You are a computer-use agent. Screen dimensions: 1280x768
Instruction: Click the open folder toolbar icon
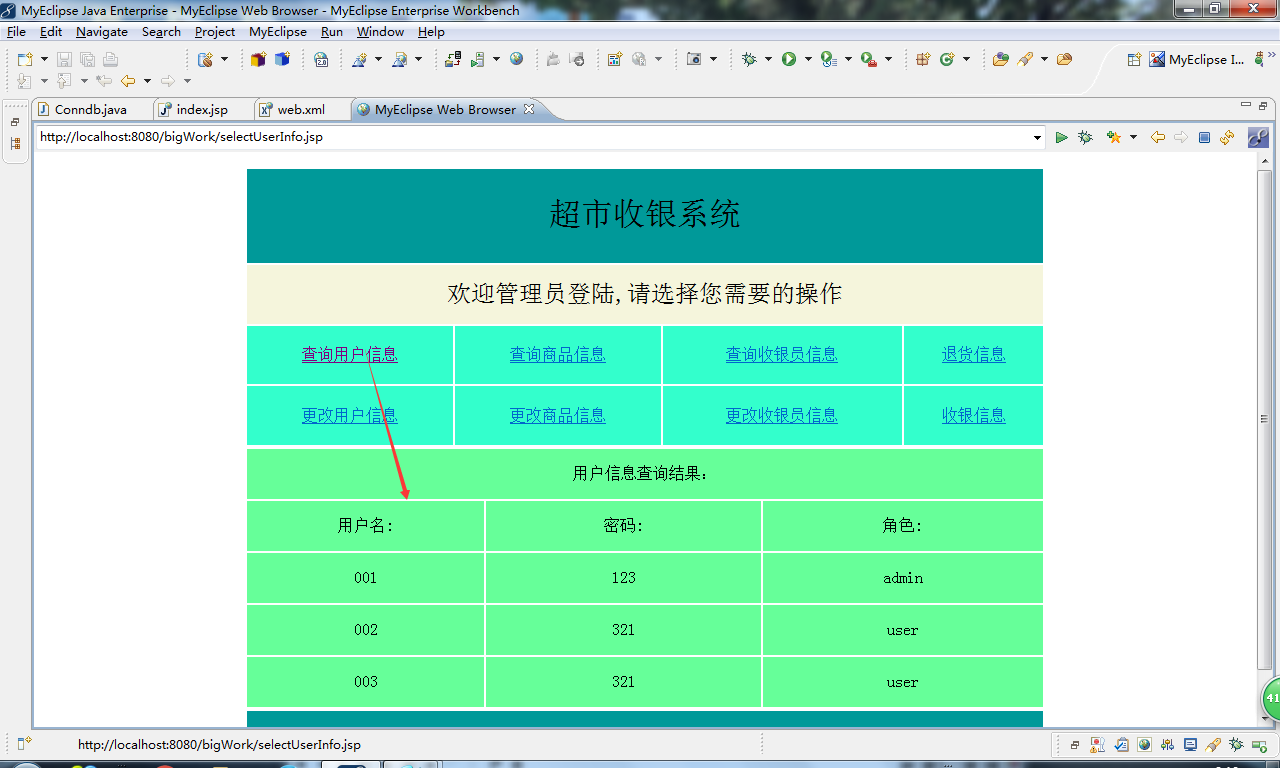coord(1000,60)
